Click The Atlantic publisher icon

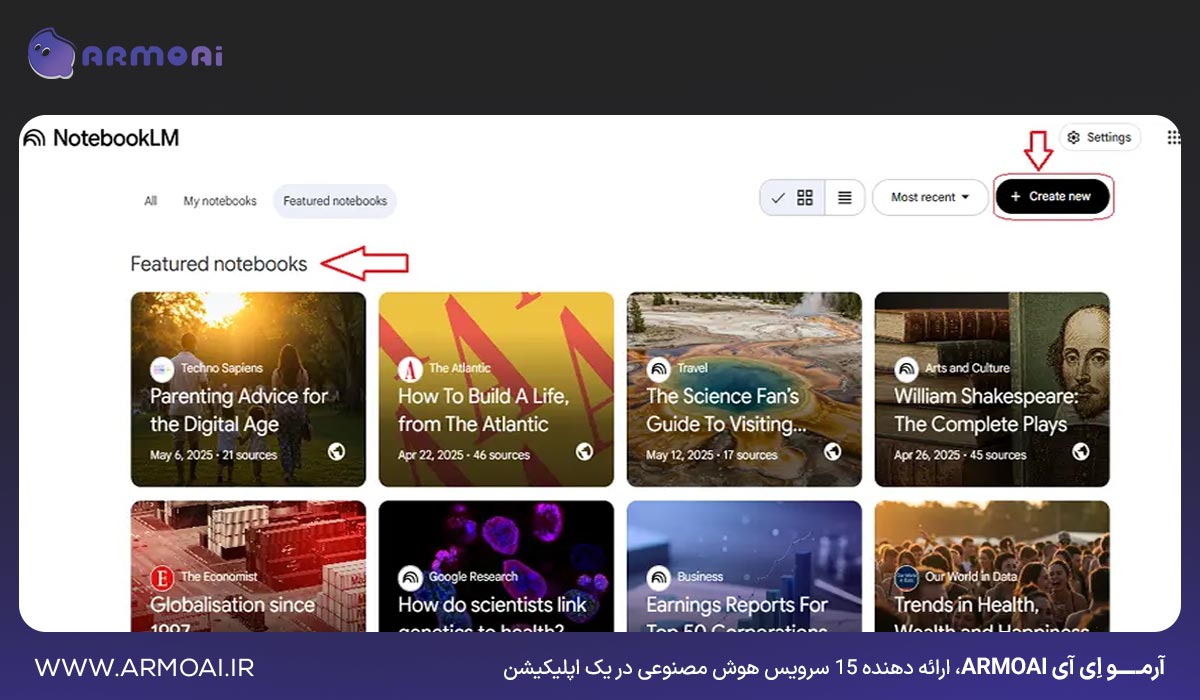click(411, 368)
